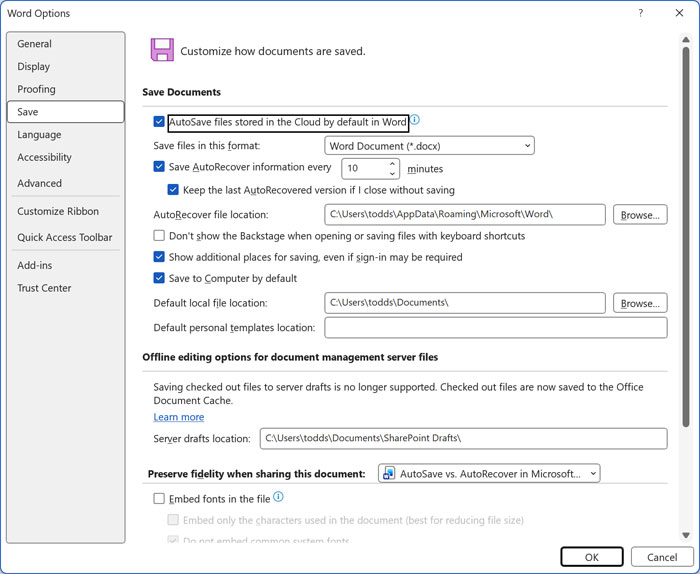The width and height of the screenshot is (700, 574).
Task: Select the Display category
Action: [66, 67]
